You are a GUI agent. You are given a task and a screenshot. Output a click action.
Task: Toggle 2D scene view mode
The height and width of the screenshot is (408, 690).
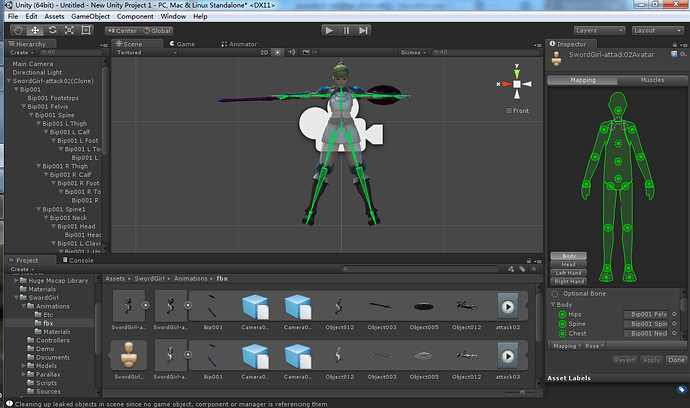pos(264,52)
